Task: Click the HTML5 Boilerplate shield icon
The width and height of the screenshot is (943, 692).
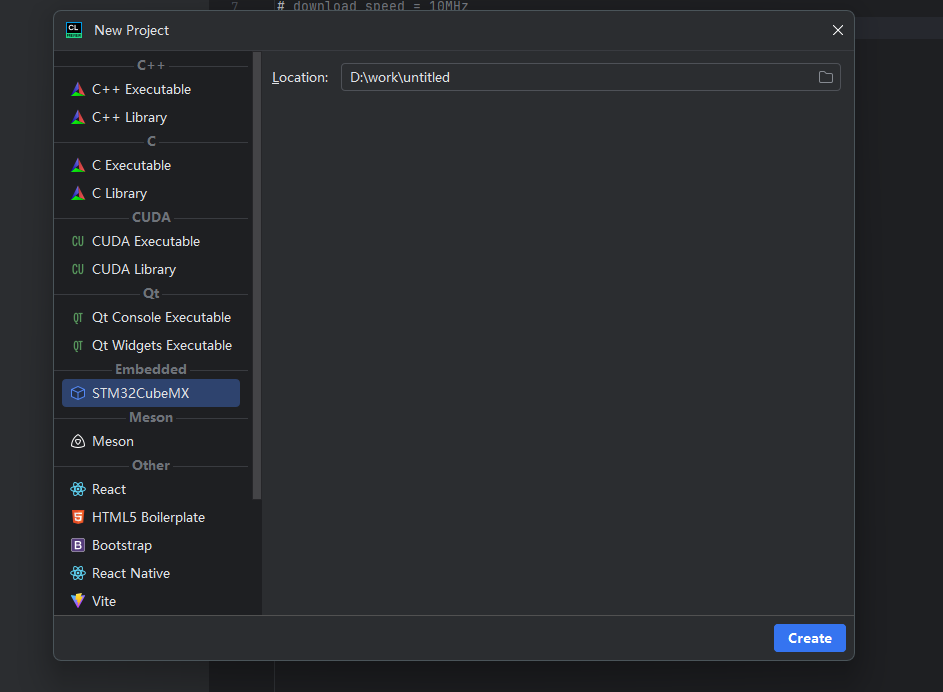Action: (x=78, y=517)
